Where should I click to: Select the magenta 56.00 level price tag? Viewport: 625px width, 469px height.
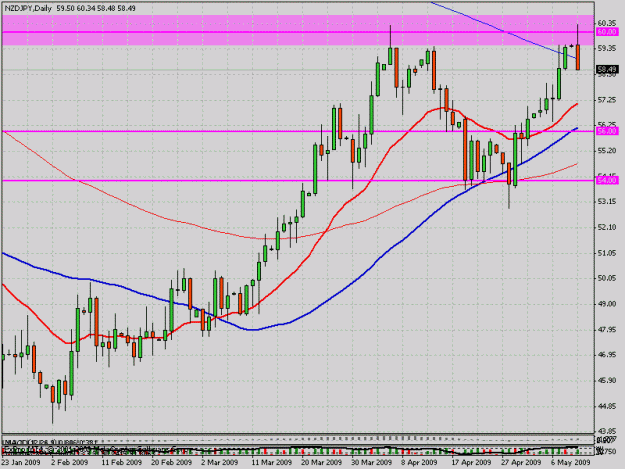607,131
